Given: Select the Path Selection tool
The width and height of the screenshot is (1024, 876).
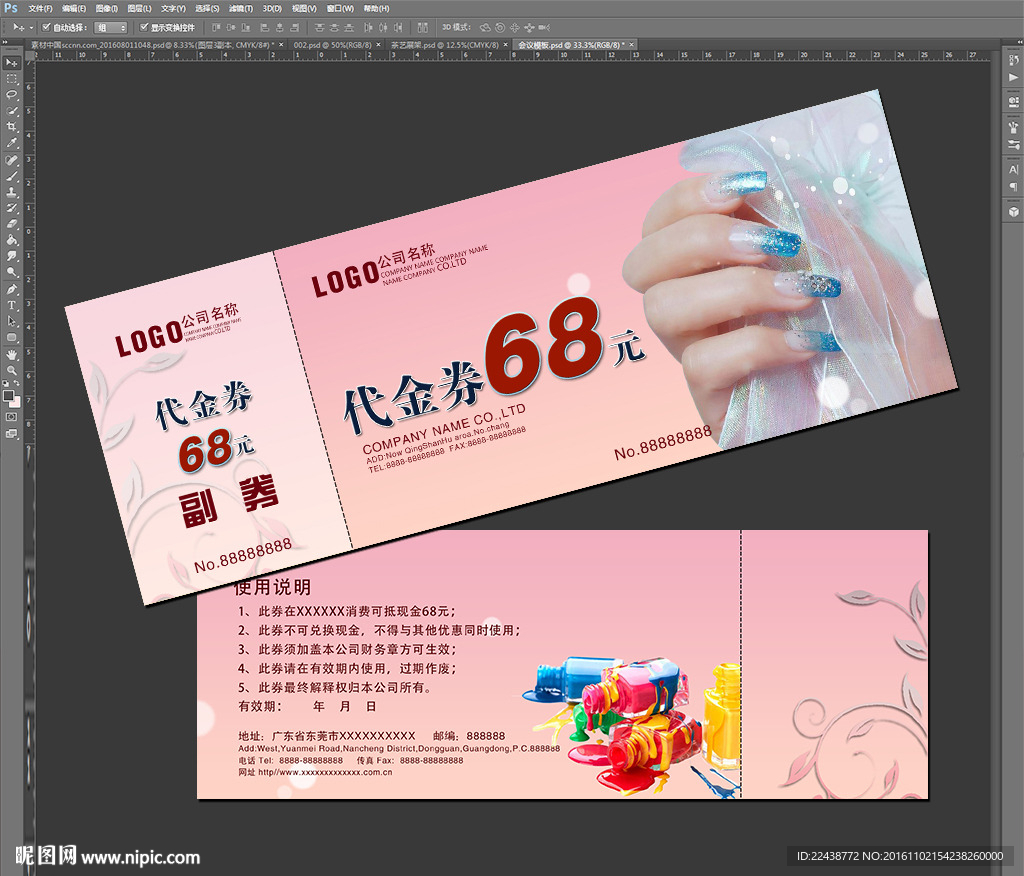Looking at the screenshot, I should (x=12, y=321).
